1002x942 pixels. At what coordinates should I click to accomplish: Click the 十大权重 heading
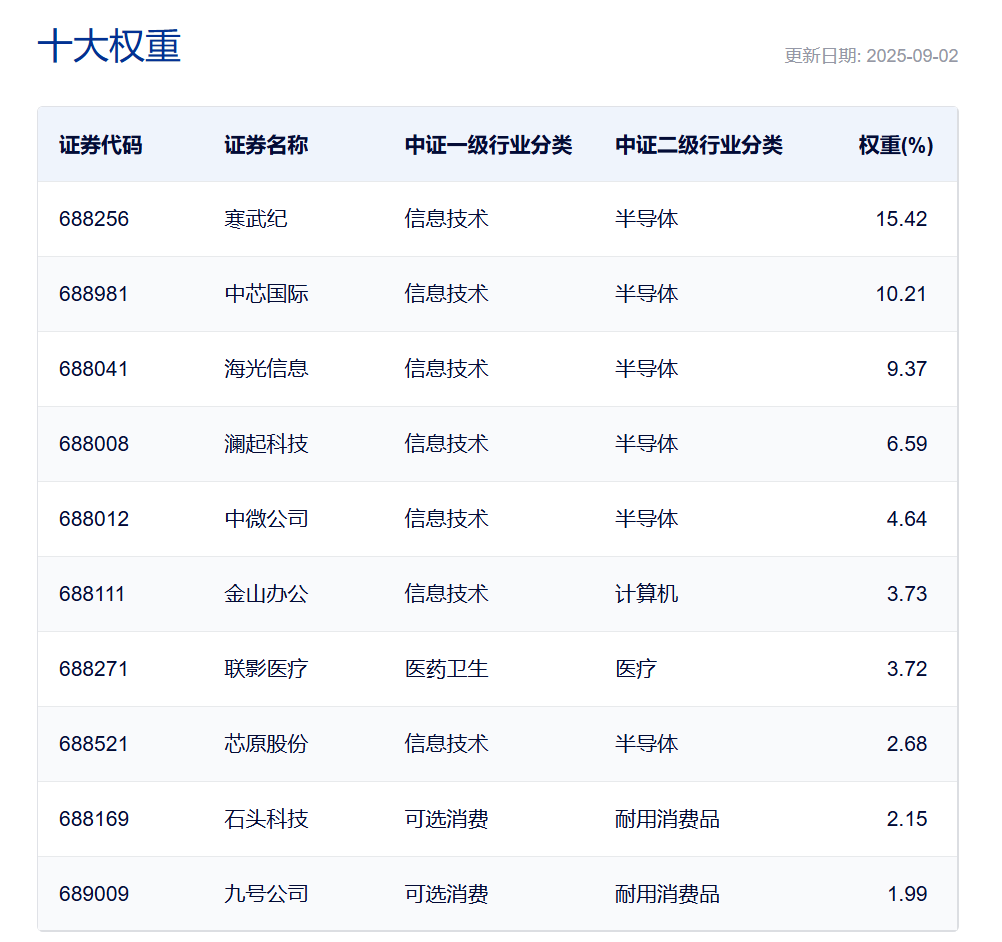pos(109,47)
